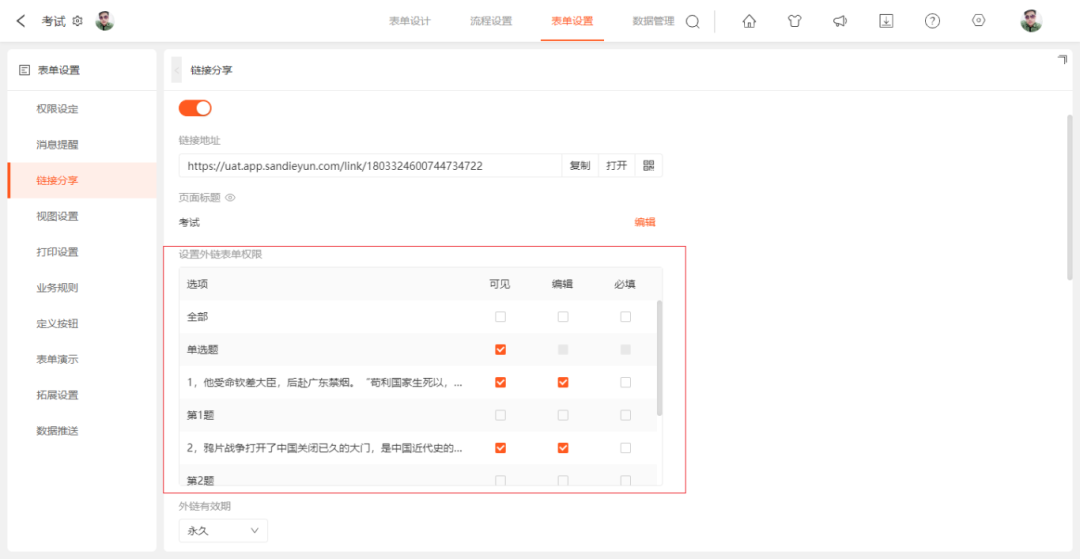Copy the share link with 复制
The height and width of the screenshot is (559, 1080).
tap(580, 165)
